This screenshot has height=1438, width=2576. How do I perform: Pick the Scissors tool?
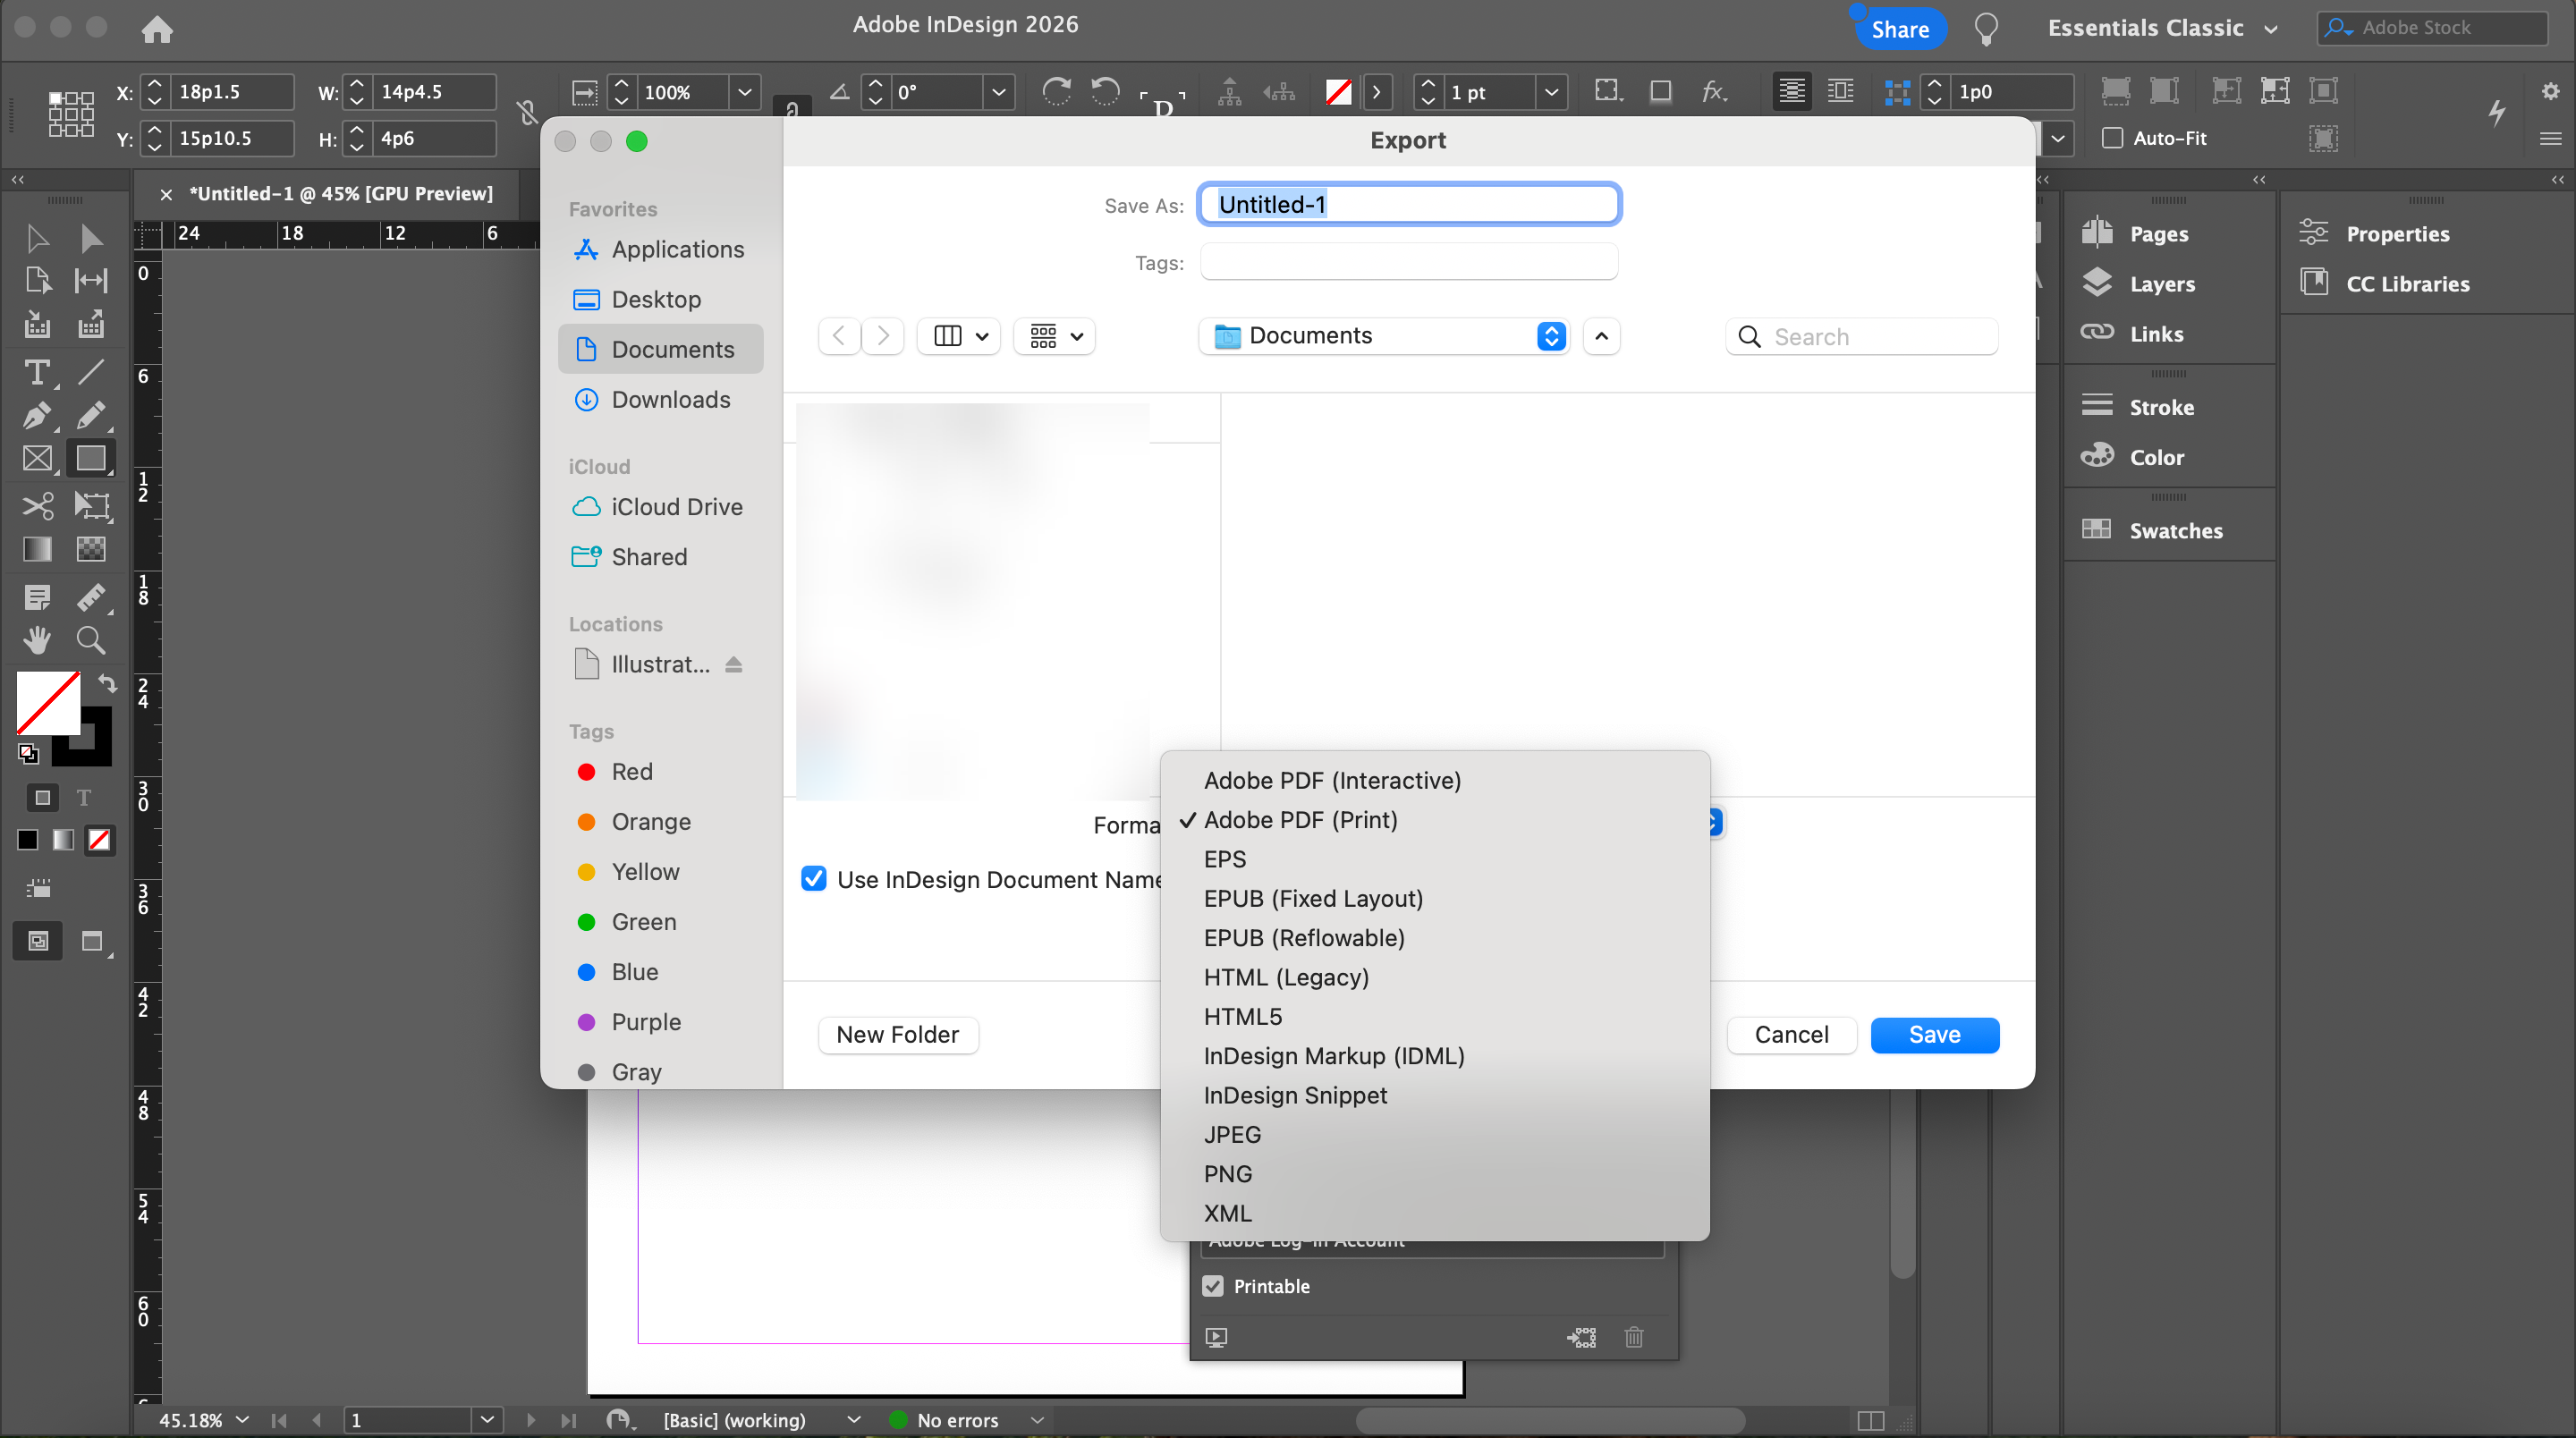[37, 505]
